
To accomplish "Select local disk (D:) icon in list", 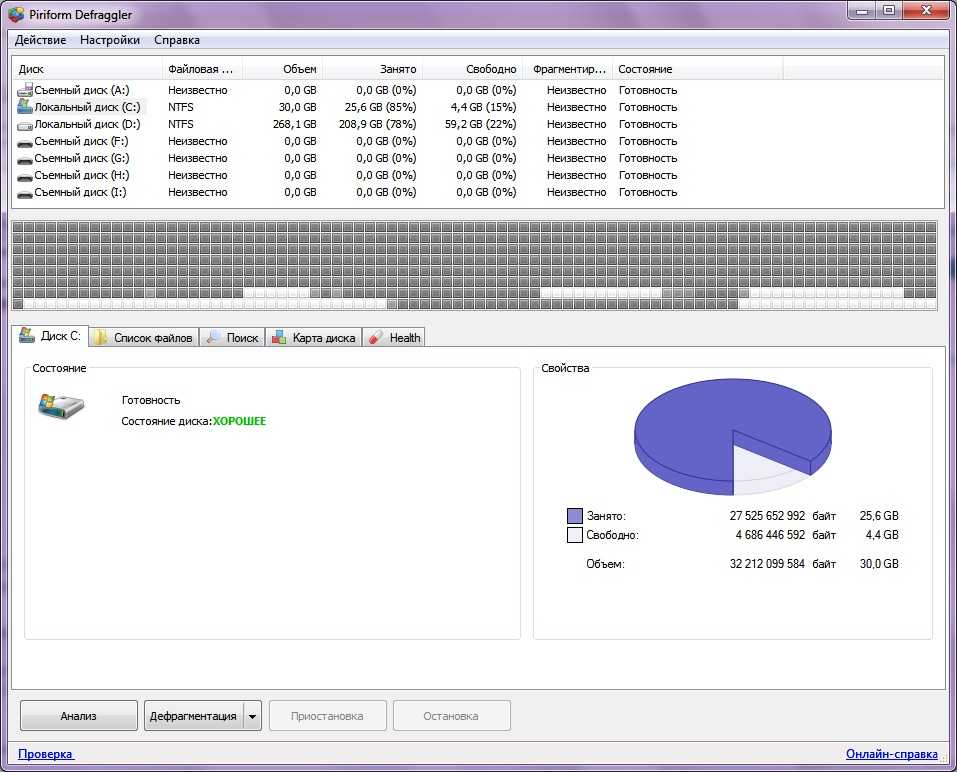I will [25, 124].
